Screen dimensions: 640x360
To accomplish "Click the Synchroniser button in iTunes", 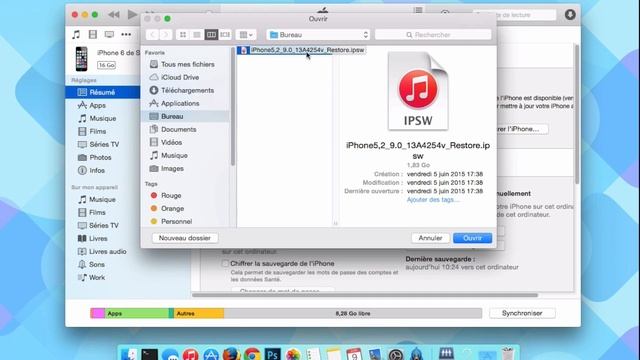I will tap(522, 313).
